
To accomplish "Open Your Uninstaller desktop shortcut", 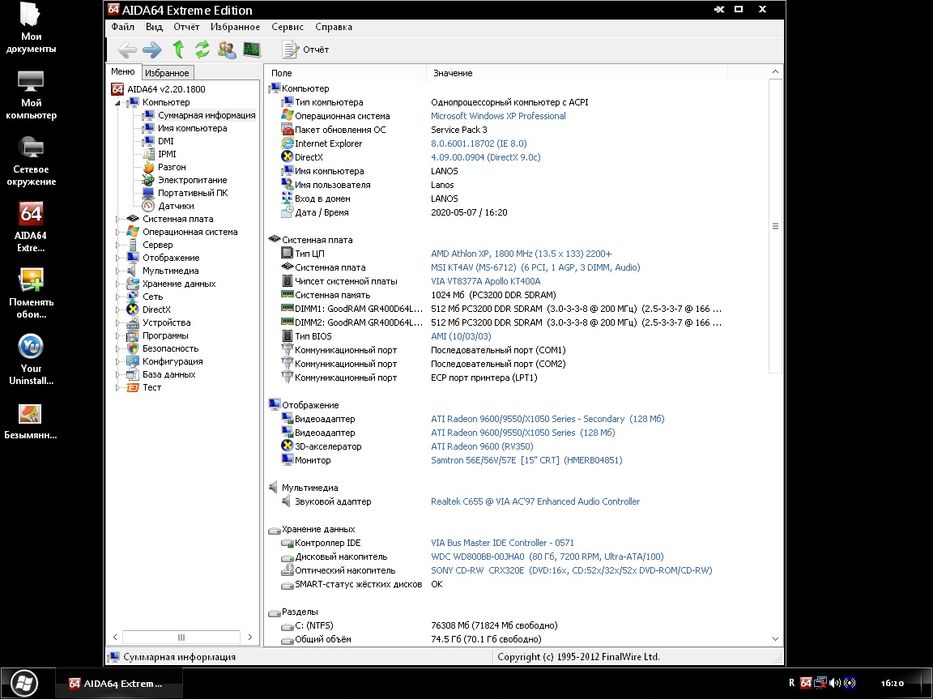I will click(x=31, y=360).
